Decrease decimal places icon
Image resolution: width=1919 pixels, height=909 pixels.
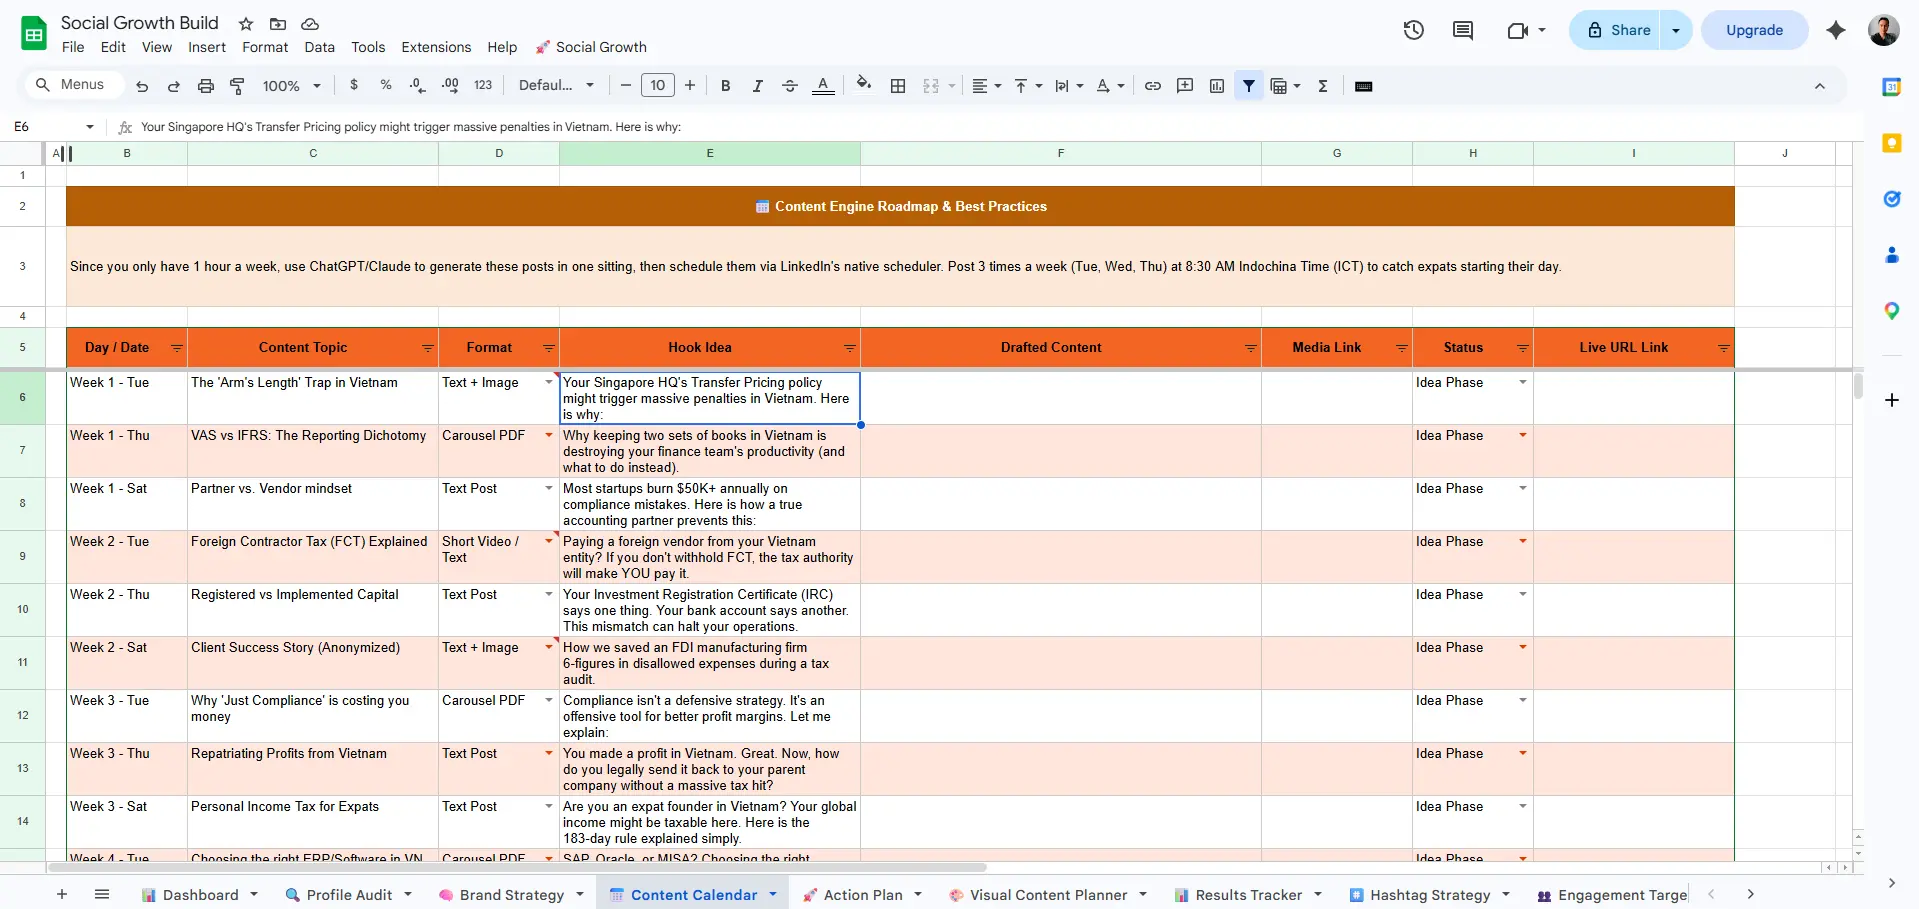pyautogui.click(x=418, y=86)
